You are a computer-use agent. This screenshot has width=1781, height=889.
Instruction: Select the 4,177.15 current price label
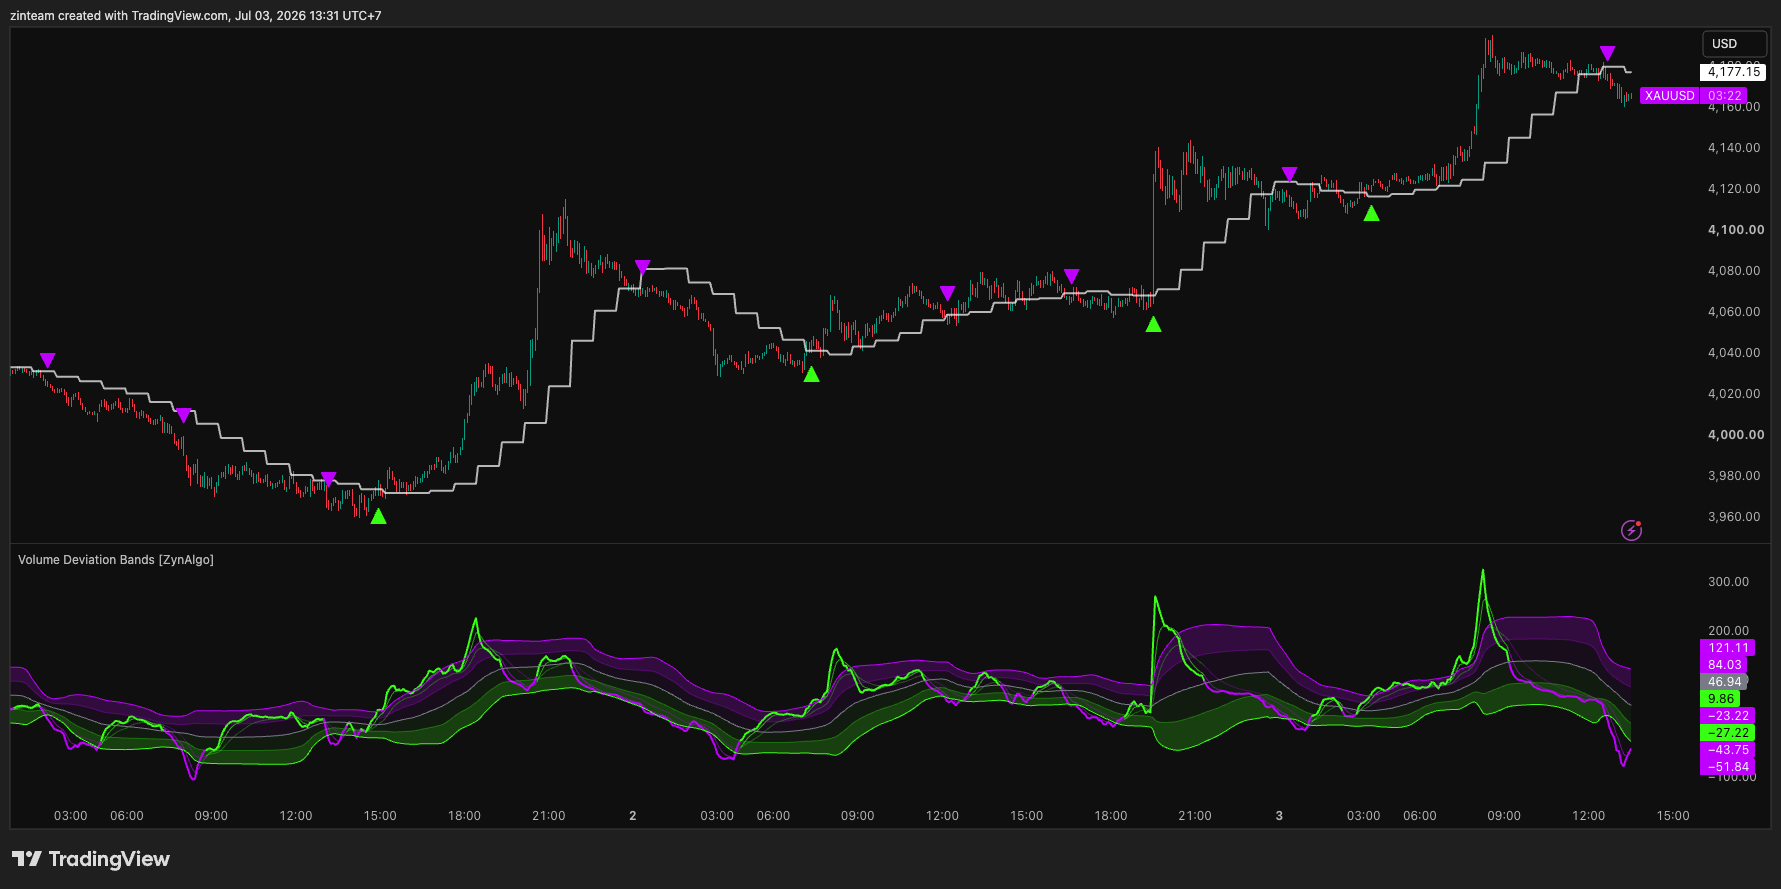coord(1733,72)
